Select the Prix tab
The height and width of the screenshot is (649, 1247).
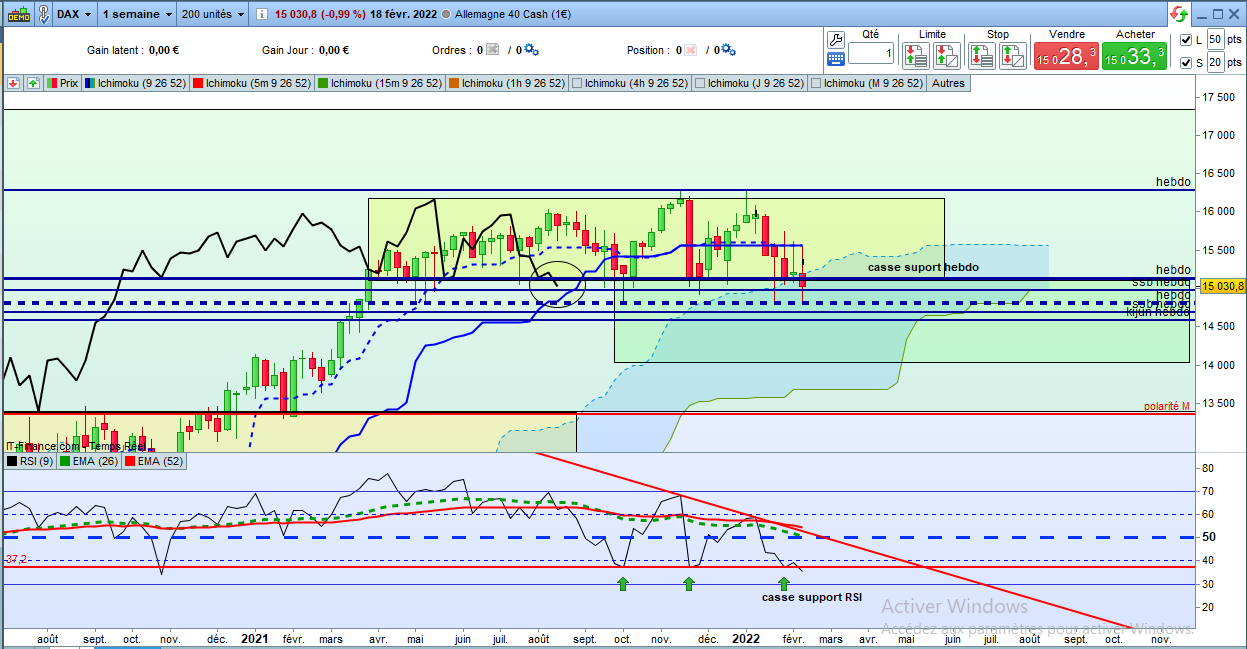pyautogui.click(x=62, y=83)
